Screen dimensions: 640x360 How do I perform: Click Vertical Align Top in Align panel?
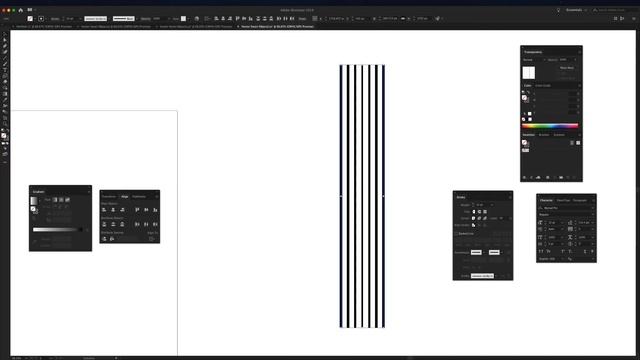click(x=137, y=210)
